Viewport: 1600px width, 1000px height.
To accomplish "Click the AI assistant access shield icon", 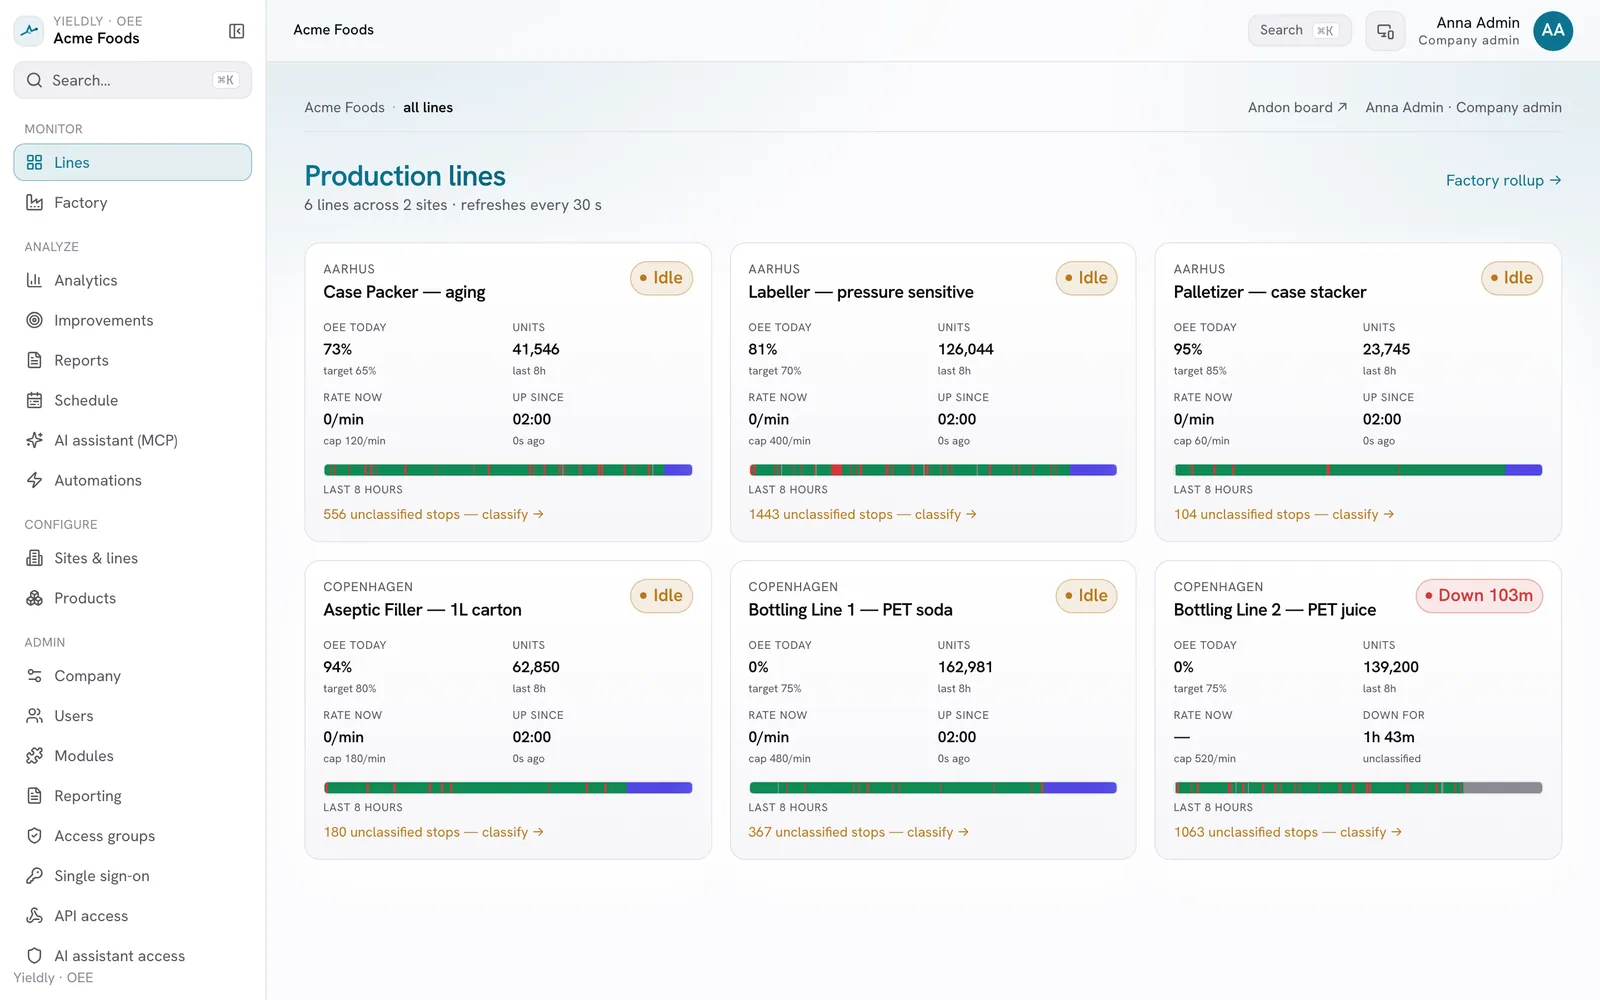I will tap(34, 956).
